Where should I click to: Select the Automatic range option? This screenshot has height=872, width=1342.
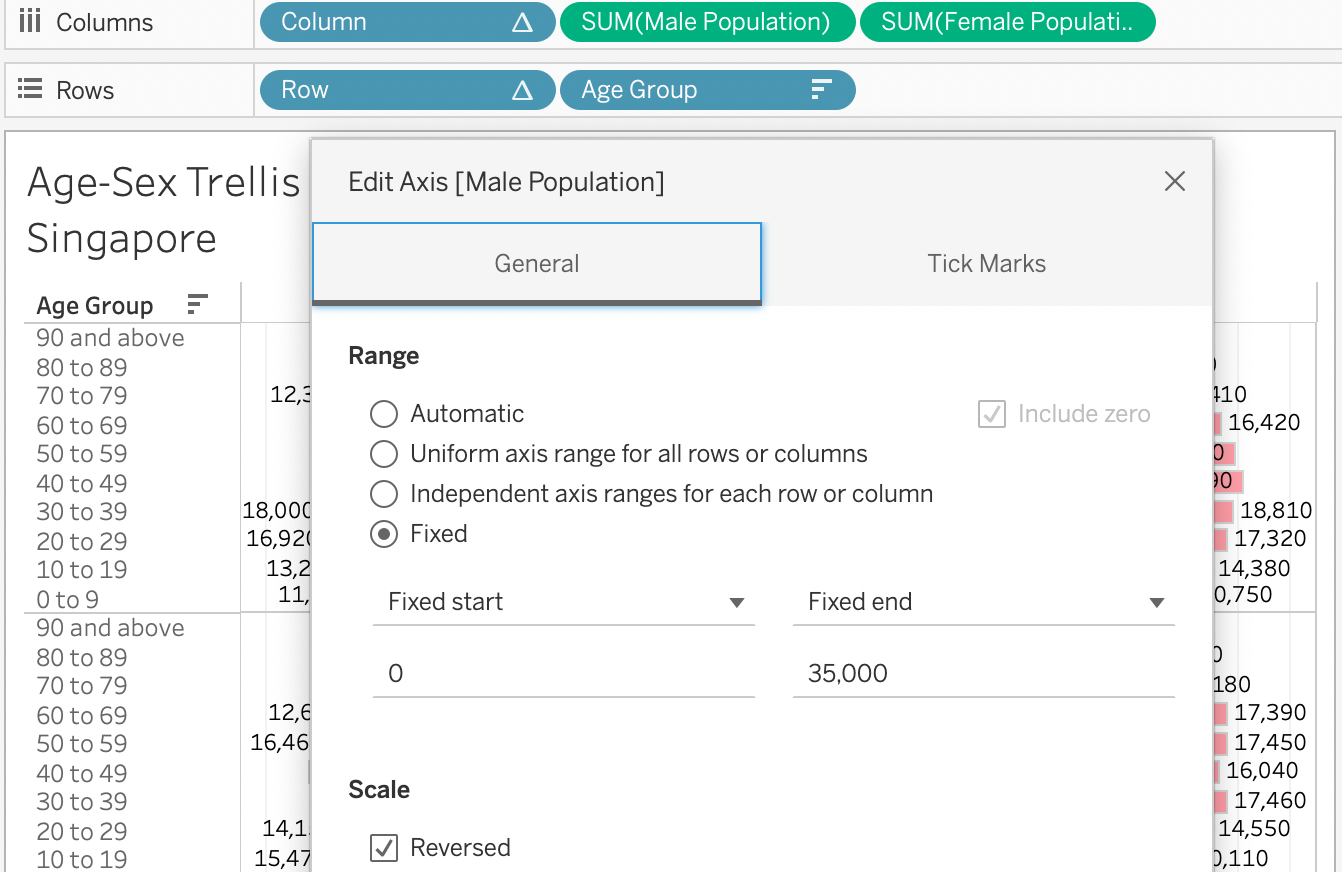pyautogui.click(x=384, y=414)
